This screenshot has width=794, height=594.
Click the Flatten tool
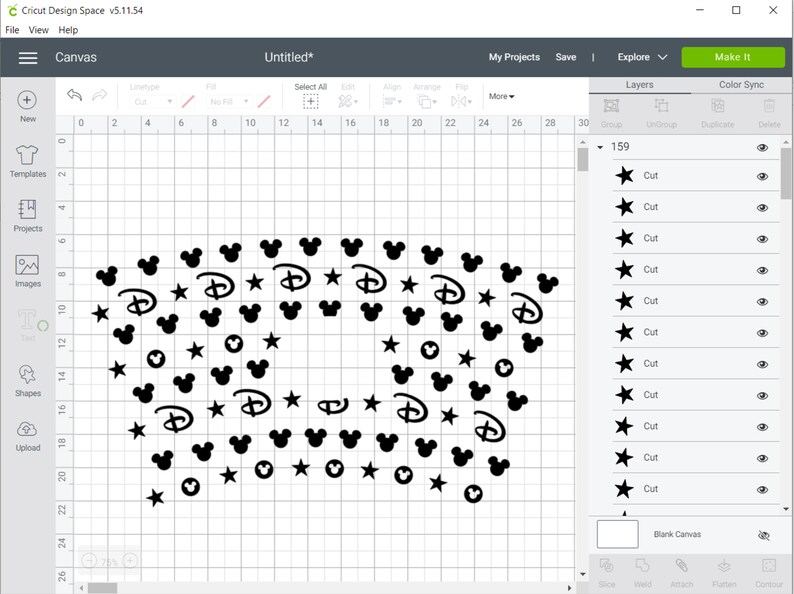pyautogui.click(x=724, y=573)
